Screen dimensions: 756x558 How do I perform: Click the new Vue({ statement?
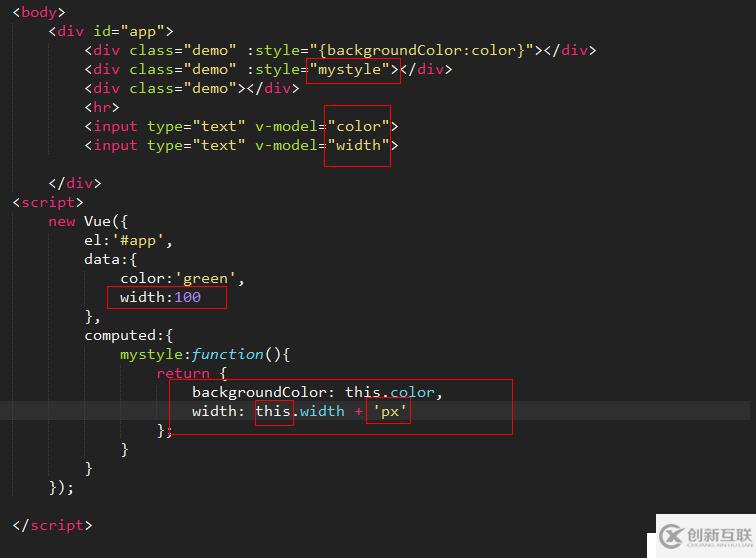[88, 221]
